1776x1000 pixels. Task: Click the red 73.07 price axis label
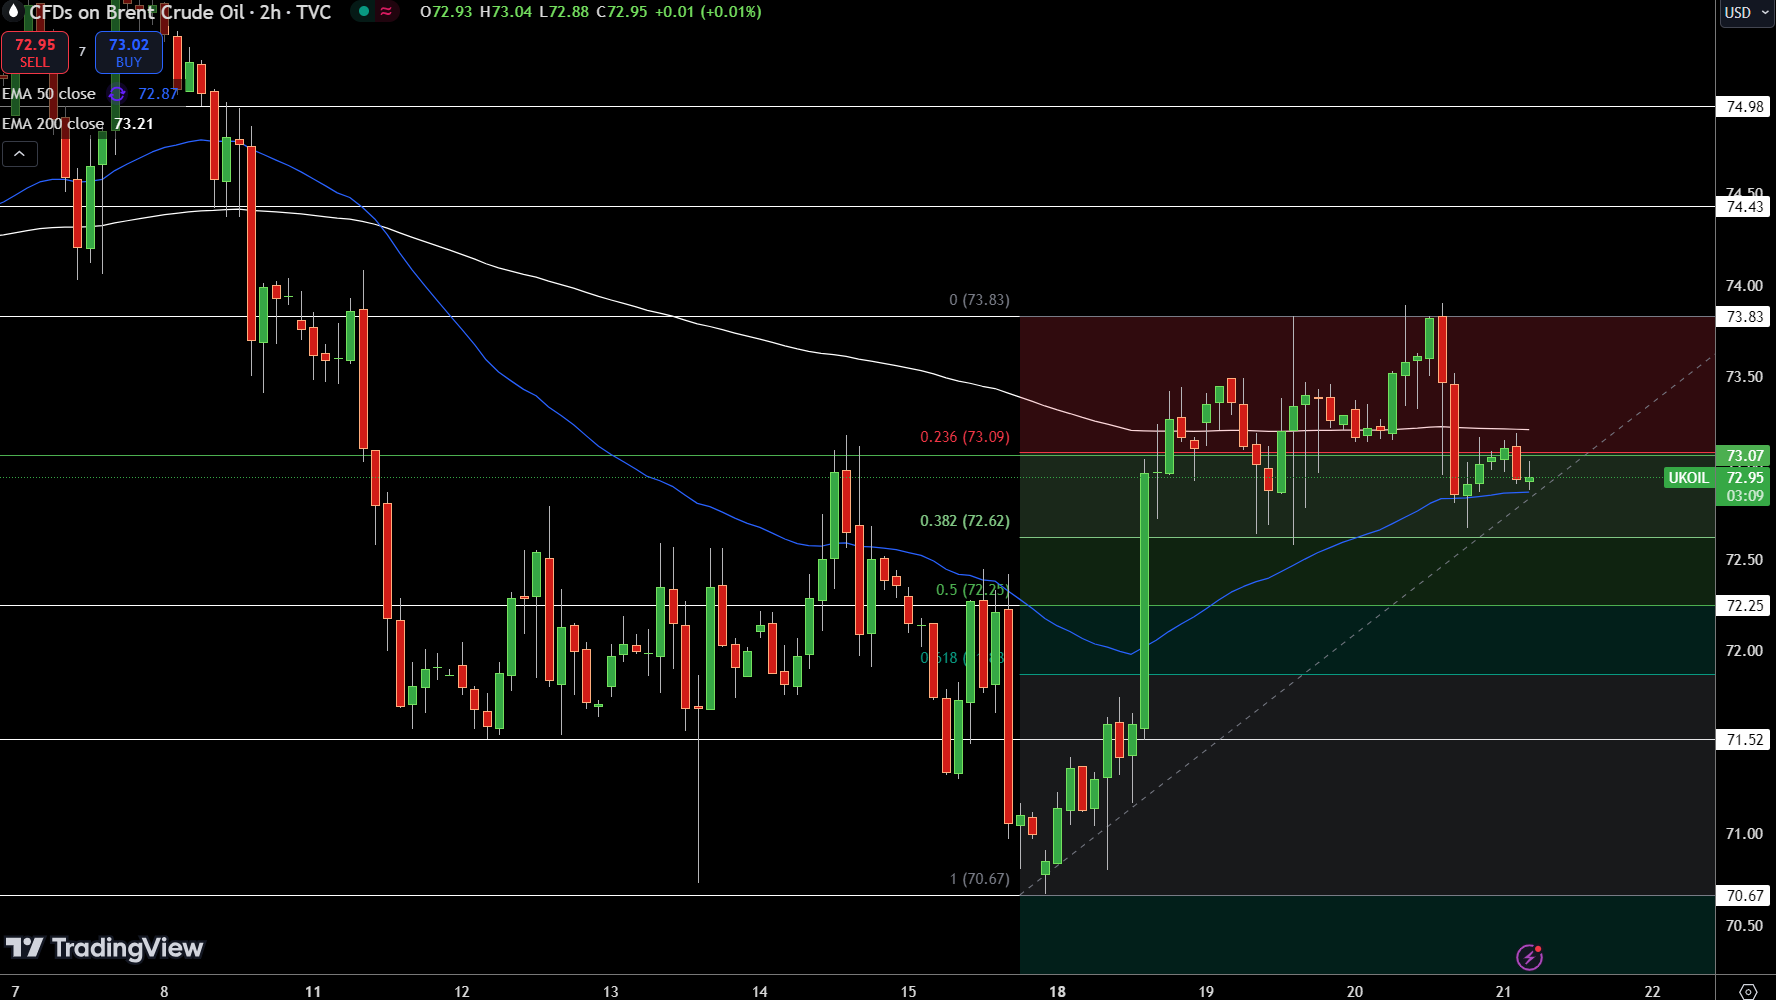pyautogui.click(x=1745, y=456)
